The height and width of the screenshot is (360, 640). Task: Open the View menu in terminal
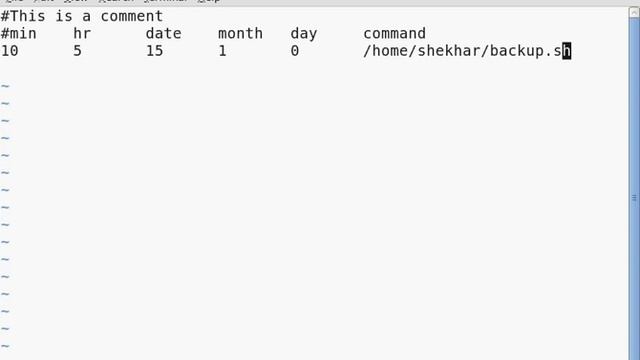click(76, 1)
